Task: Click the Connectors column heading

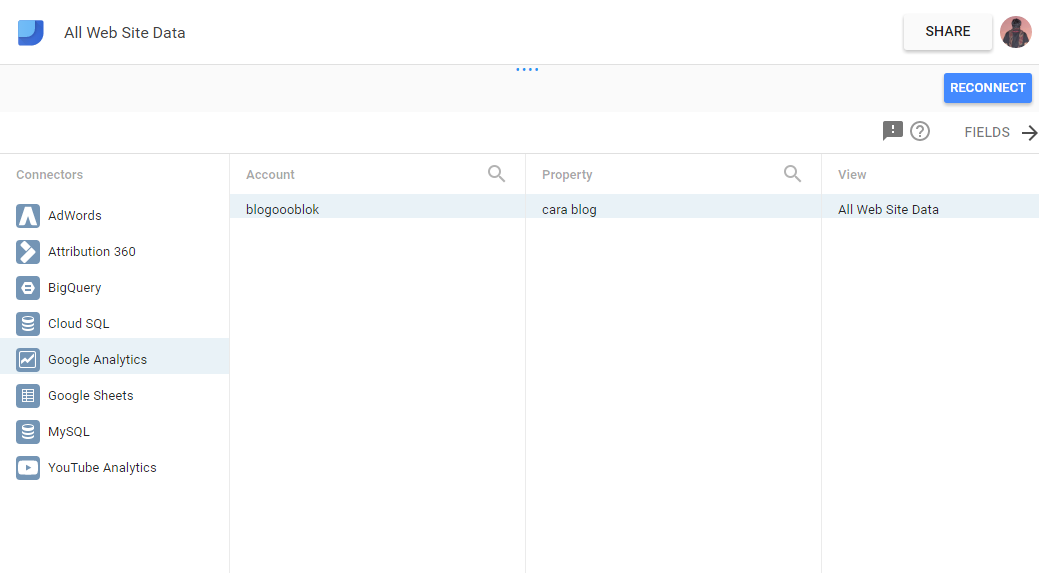Action: (50, 175)
